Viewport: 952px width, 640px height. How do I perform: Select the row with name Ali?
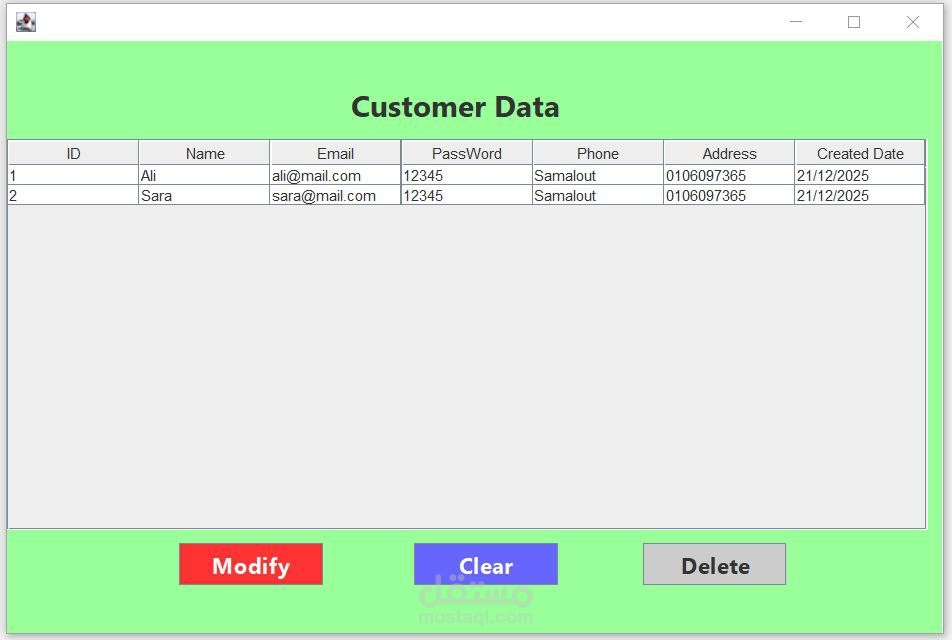pyautogui.click(x=466, y=175)
